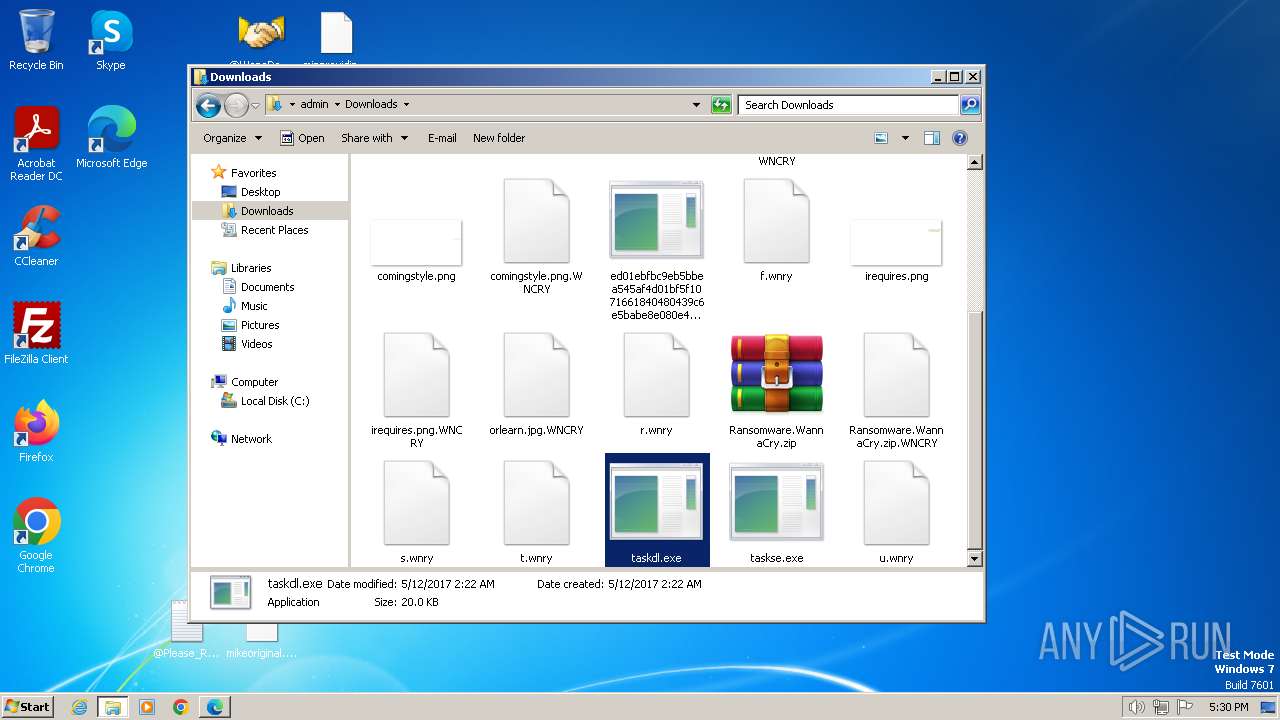Click the Refresh button beside address bar
This screenshot has height=720, width=1280.
tap(721, 104)
